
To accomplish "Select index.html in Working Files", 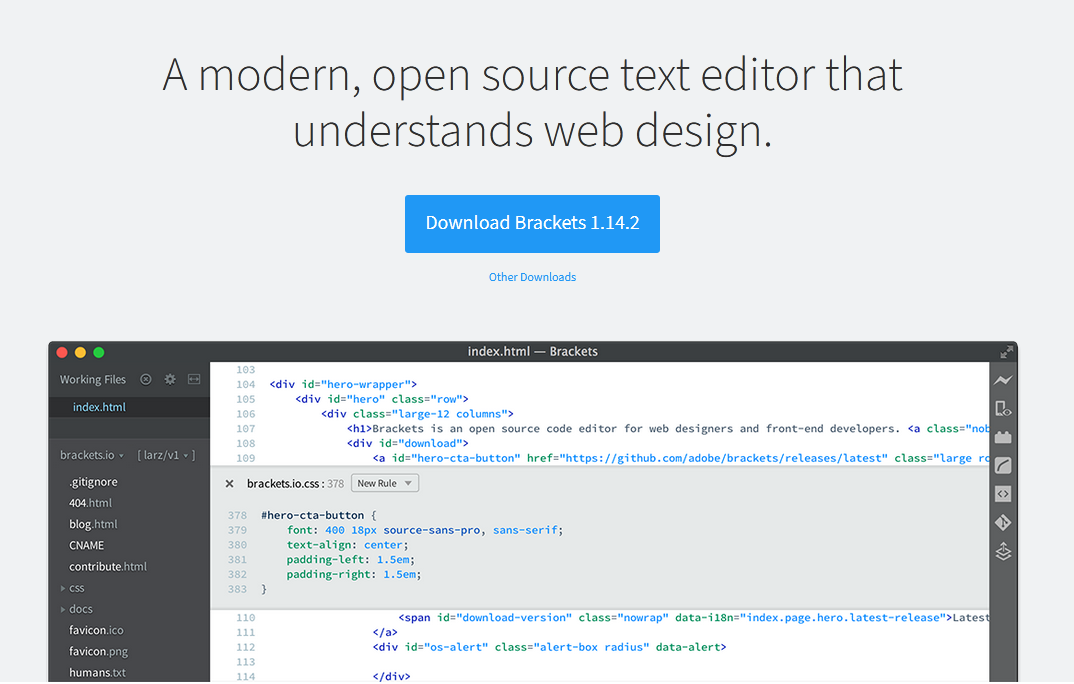I will (x=99, y=407).
